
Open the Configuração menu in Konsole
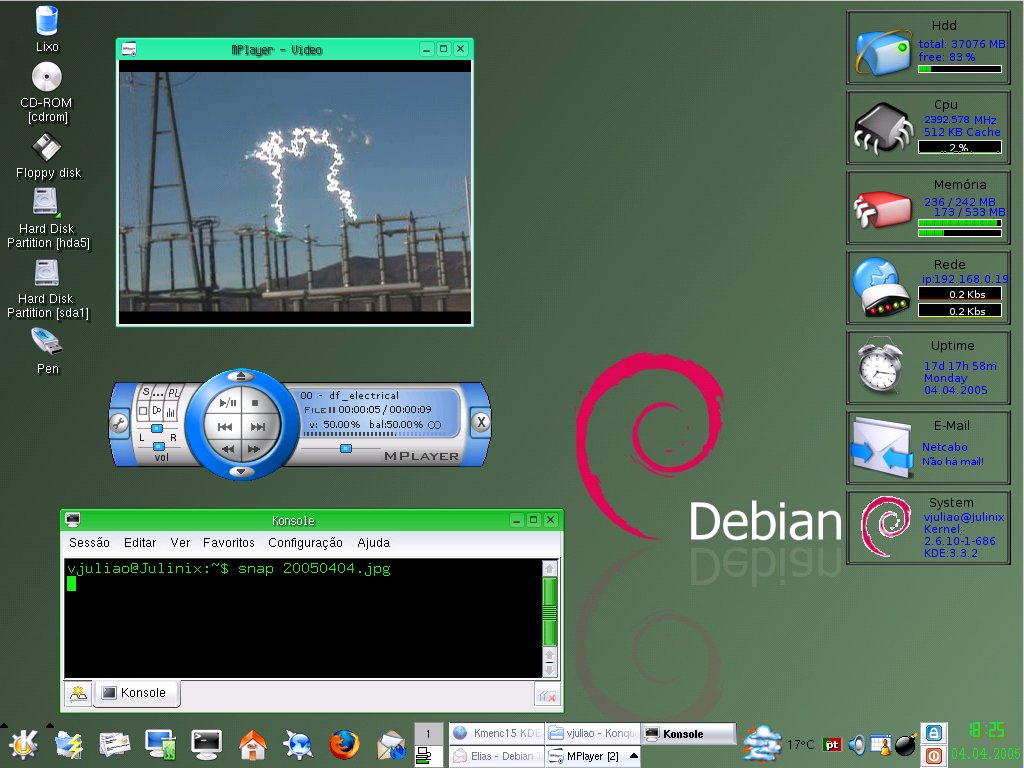[305, 543]
